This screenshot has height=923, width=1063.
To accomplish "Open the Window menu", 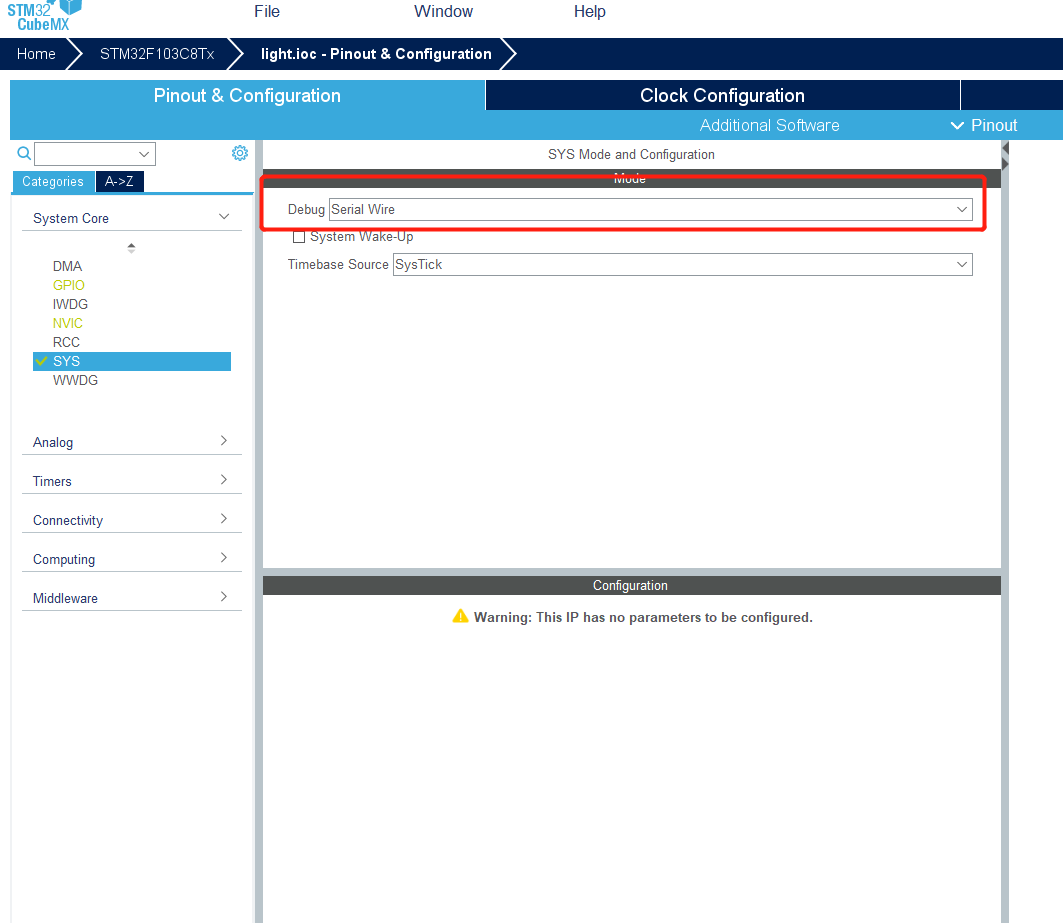I will [443, 12].
